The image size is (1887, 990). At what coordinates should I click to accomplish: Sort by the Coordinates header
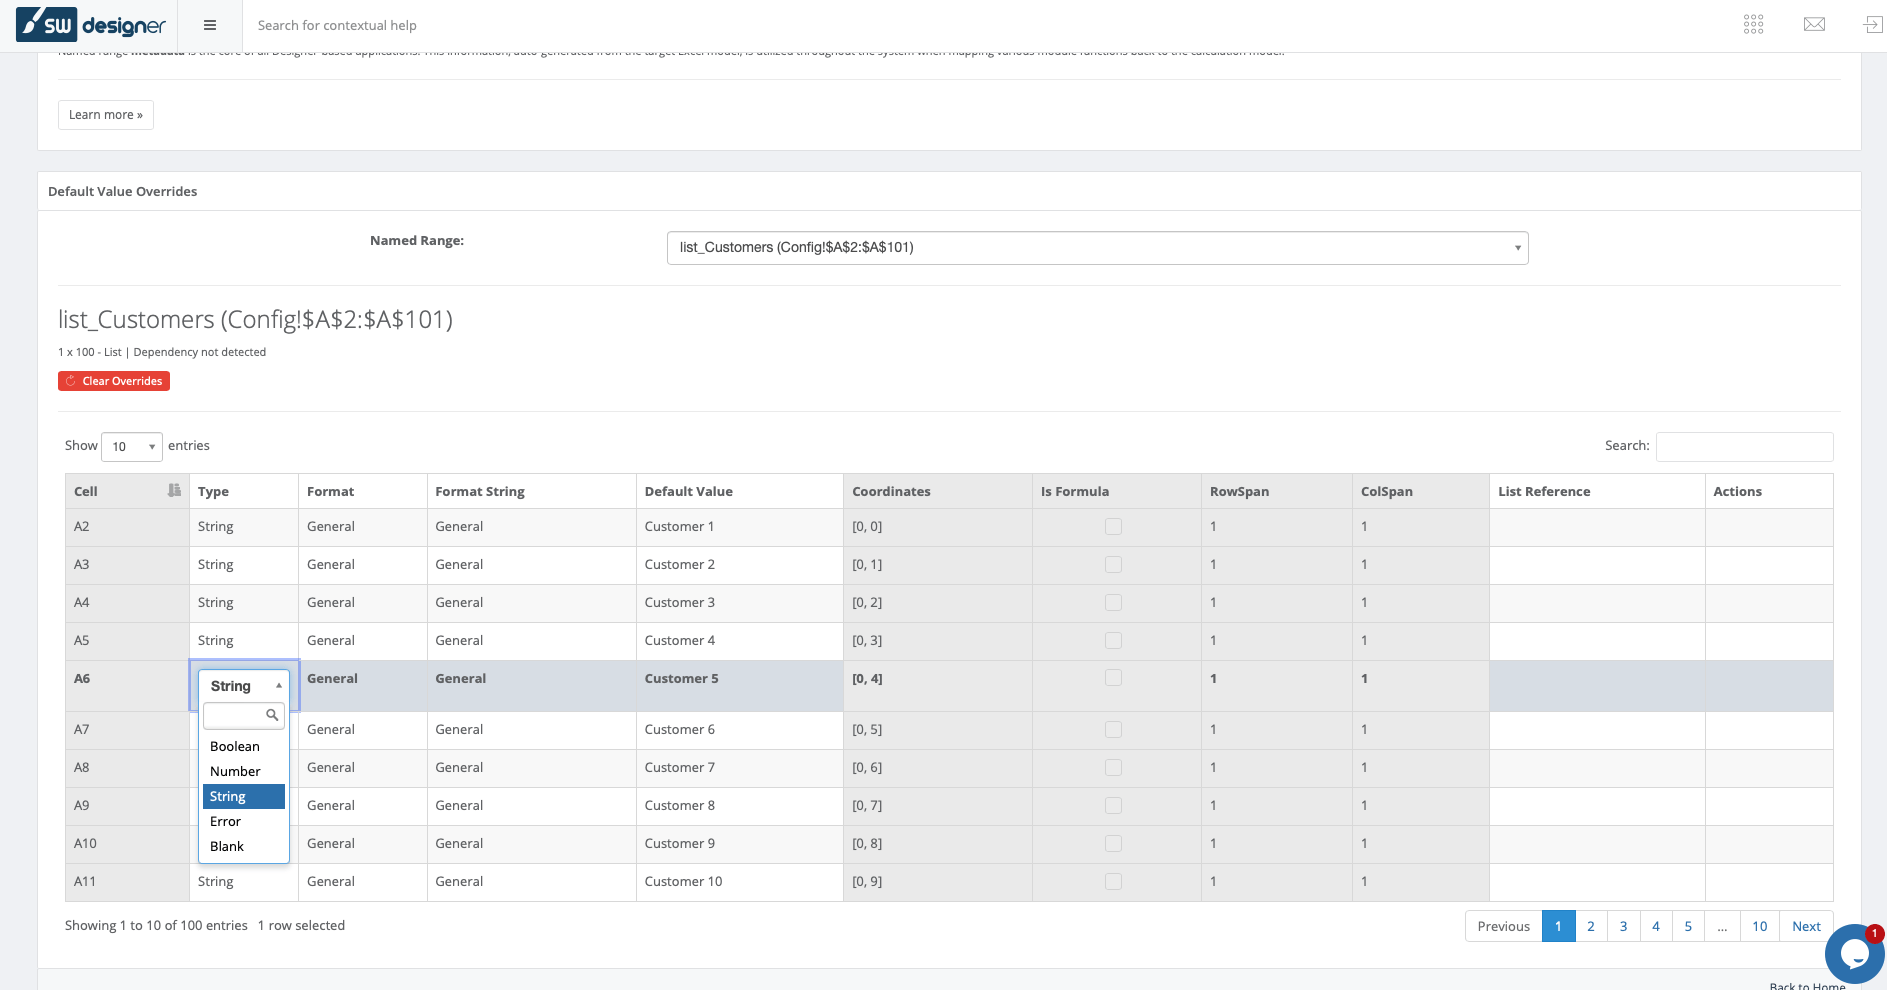pyautogui.click(x=938, y=491)
